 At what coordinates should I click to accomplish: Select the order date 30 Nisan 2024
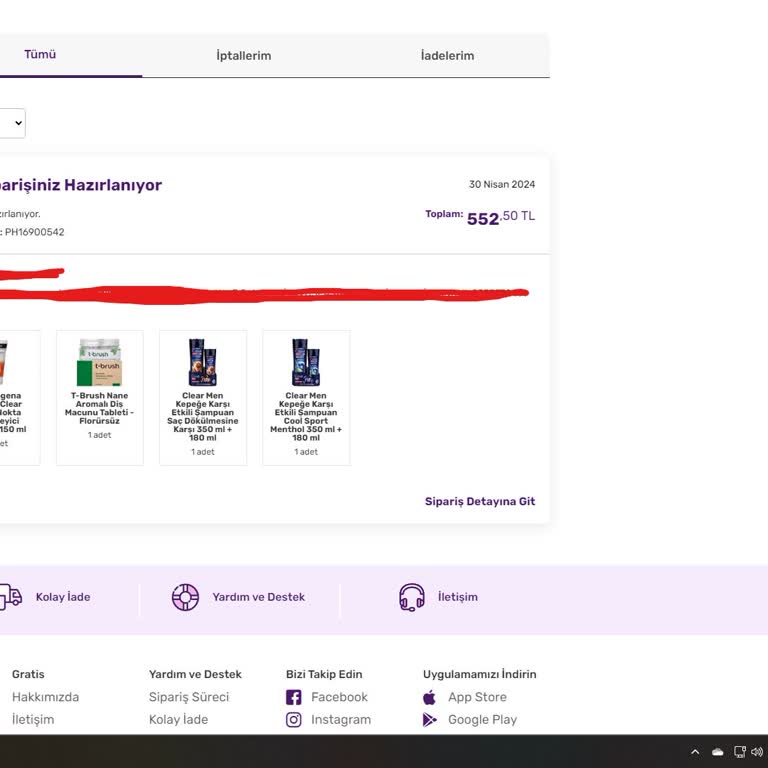[x=502, y=184]
